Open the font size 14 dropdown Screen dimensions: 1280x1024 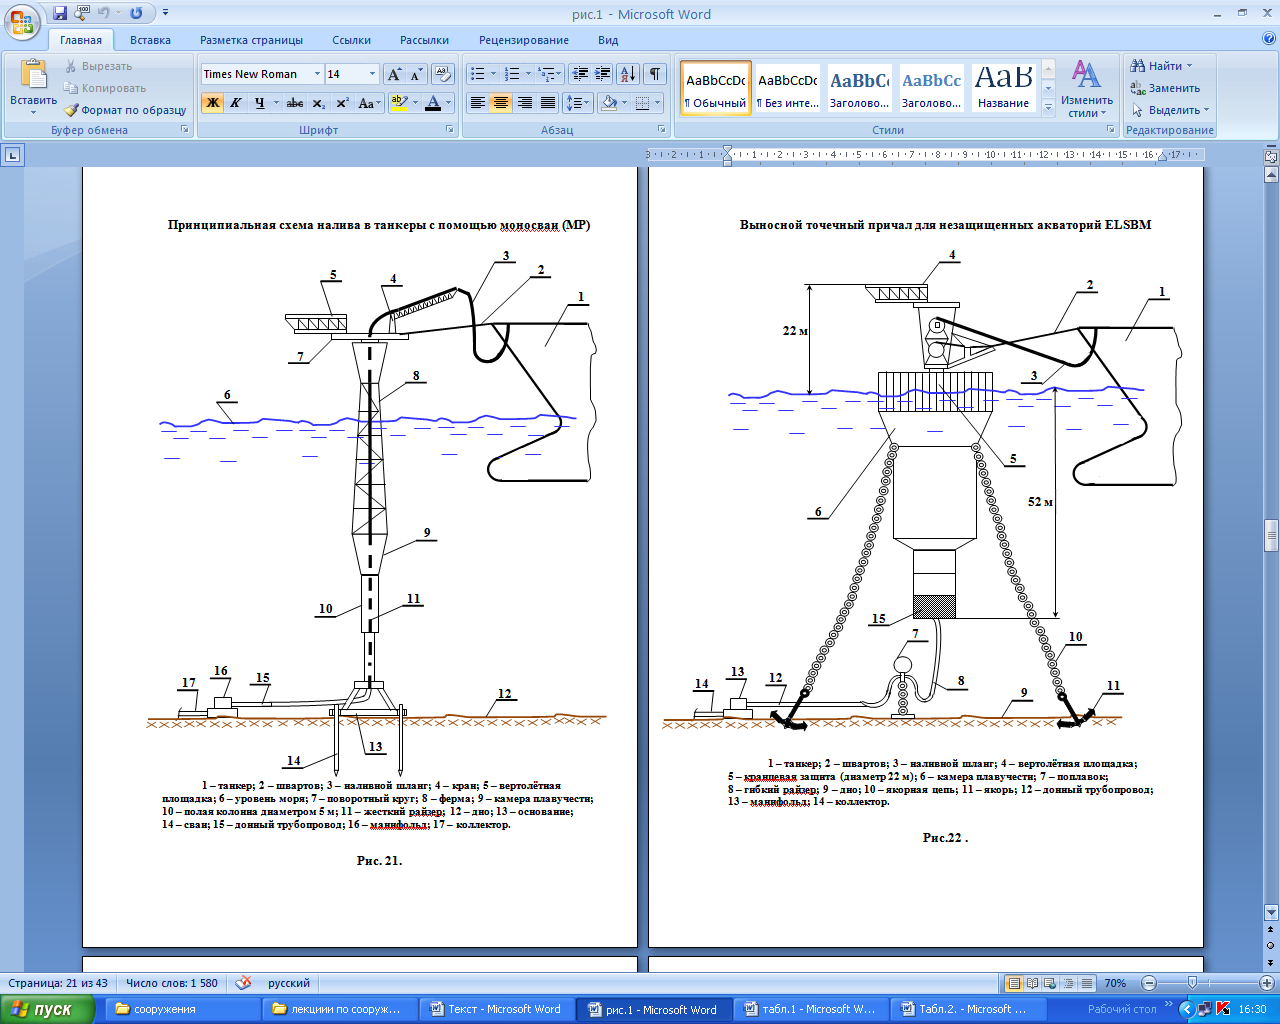coord(372,74)
